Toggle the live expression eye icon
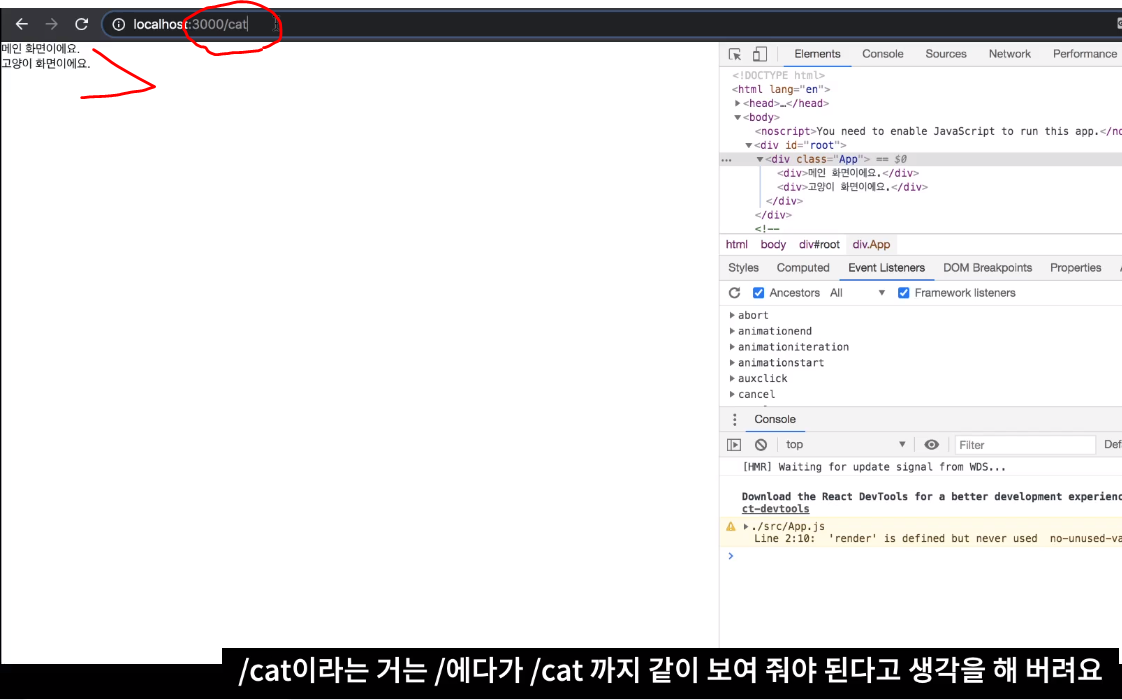The width and height of the screenshot is (1122, 700). 931,444
